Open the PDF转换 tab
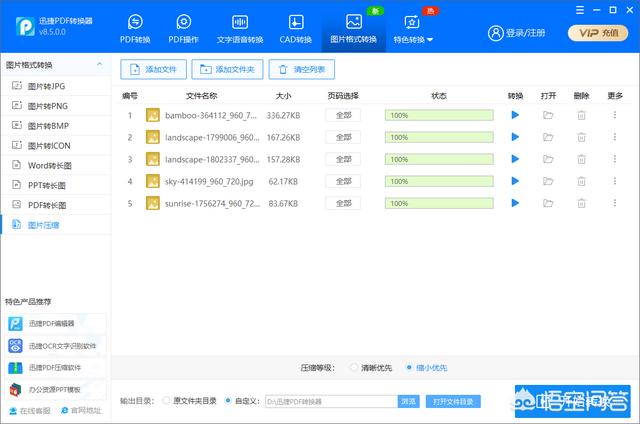The image size is (640, 424). [x=135, y=28]
